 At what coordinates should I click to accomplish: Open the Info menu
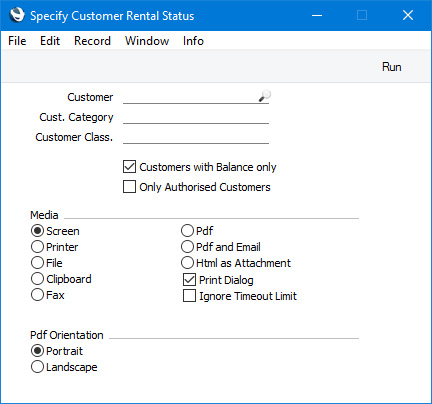click(x=193, y=41)
